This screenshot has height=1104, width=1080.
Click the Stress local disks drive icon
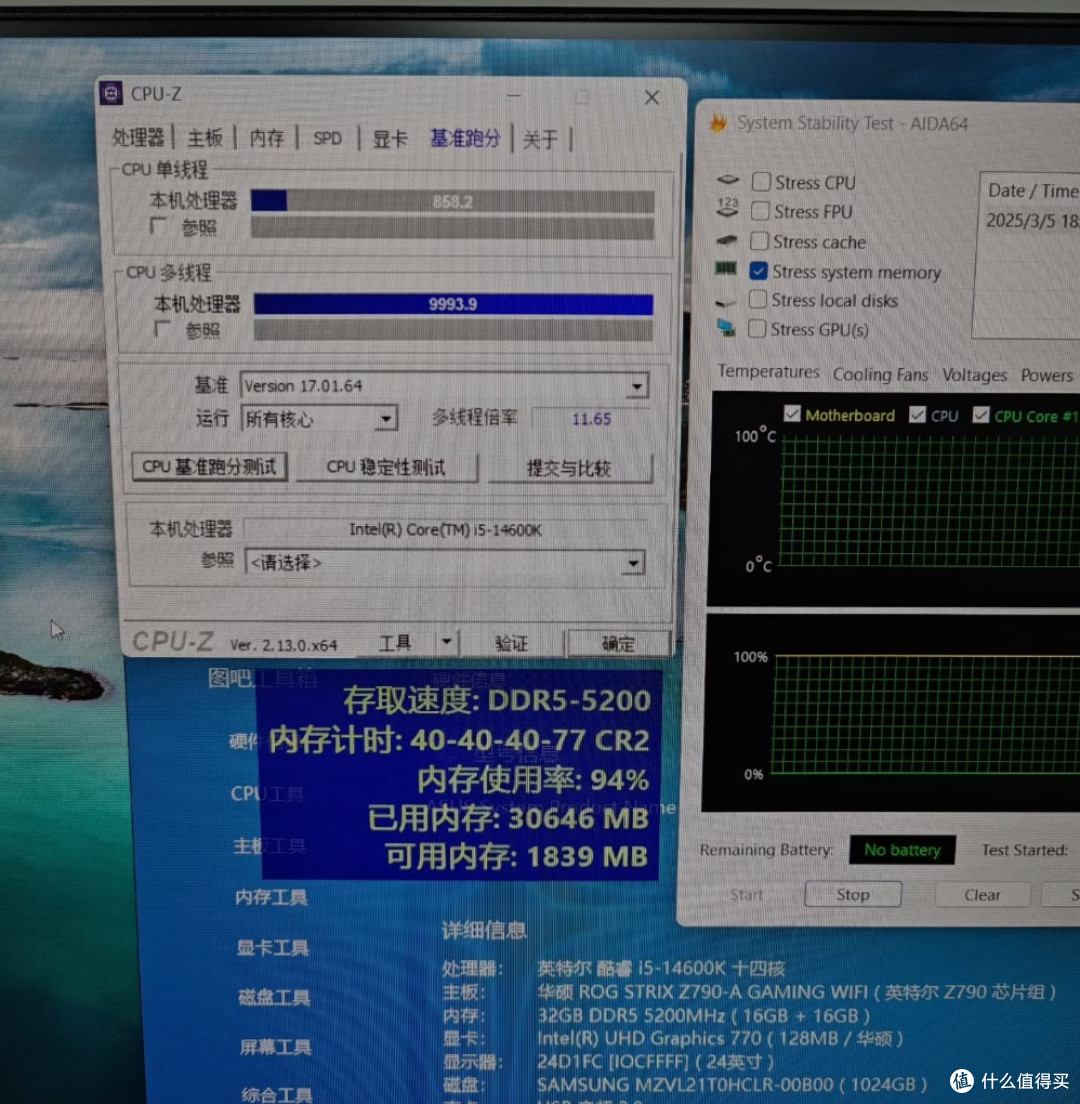coord(725,302)
